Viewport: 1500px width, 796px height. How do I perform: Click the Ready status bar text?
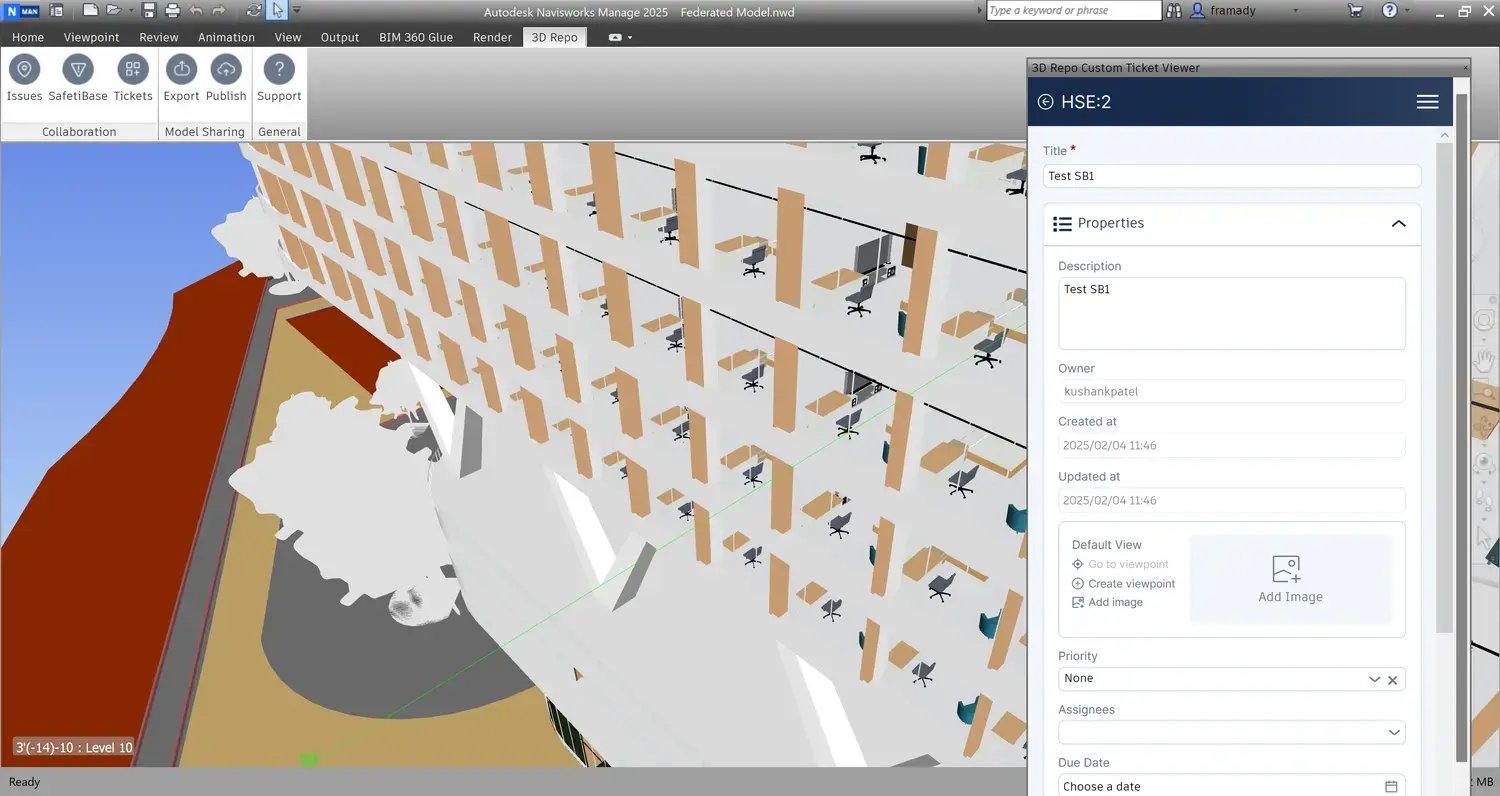point(24,782)
